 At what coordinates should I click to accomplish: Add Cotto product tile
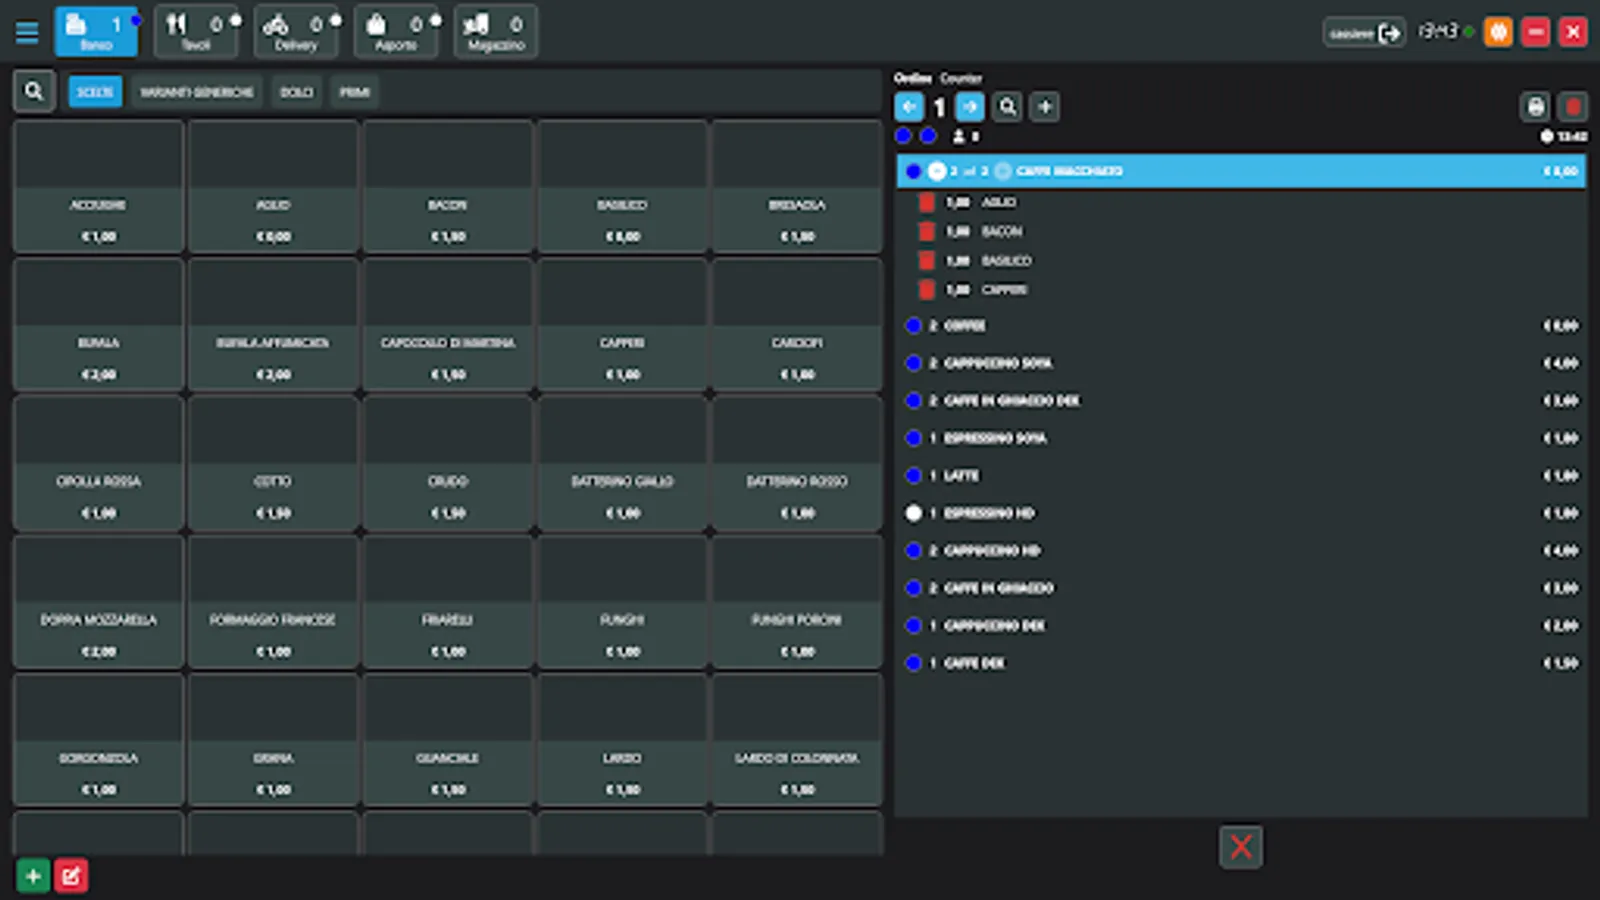(x=273, y=463)
